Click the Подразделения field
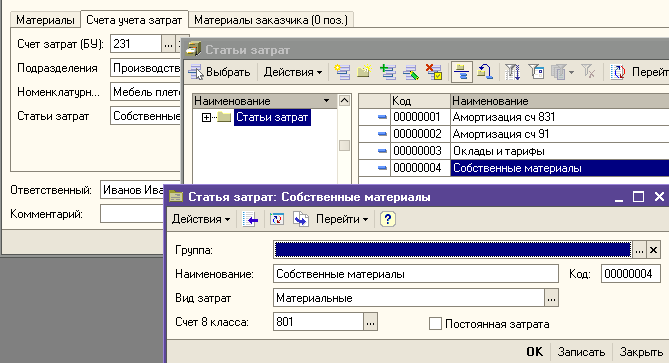Screen dimensions: 669x363 (x=146, y=68)
